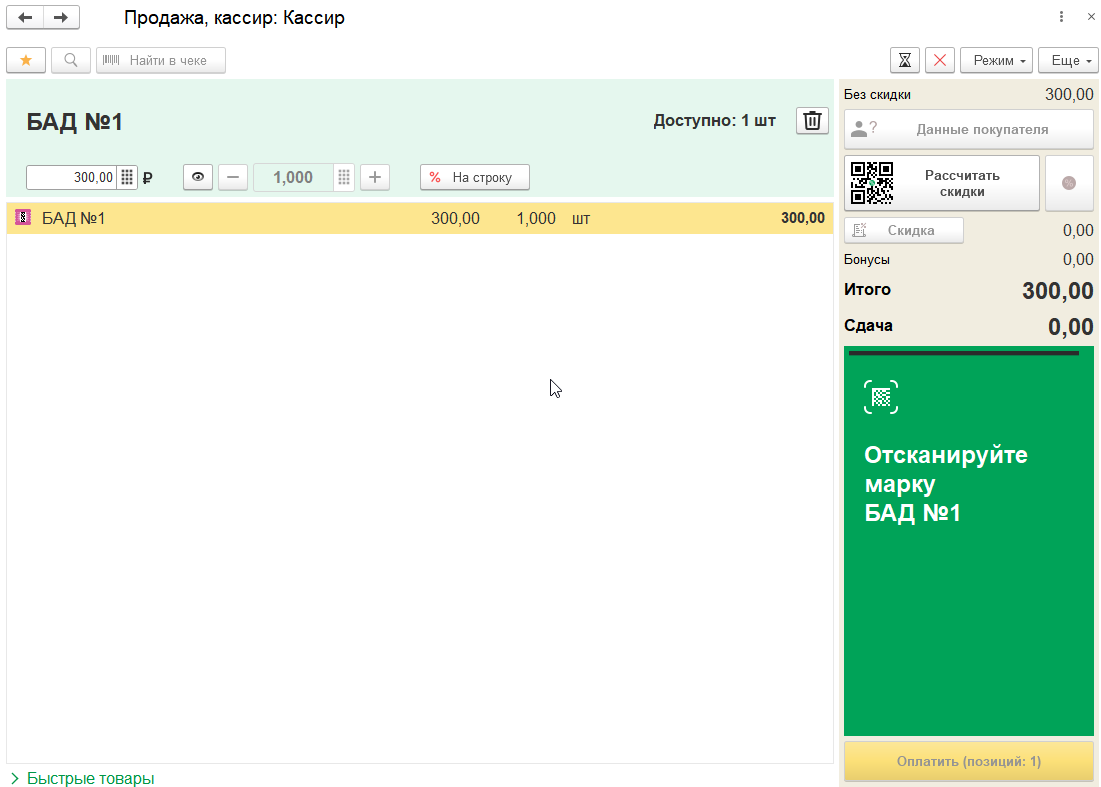
Task: Click the 'Доступно: 1 шт' label
Action: pyautogui.click(x=714, y=121)
